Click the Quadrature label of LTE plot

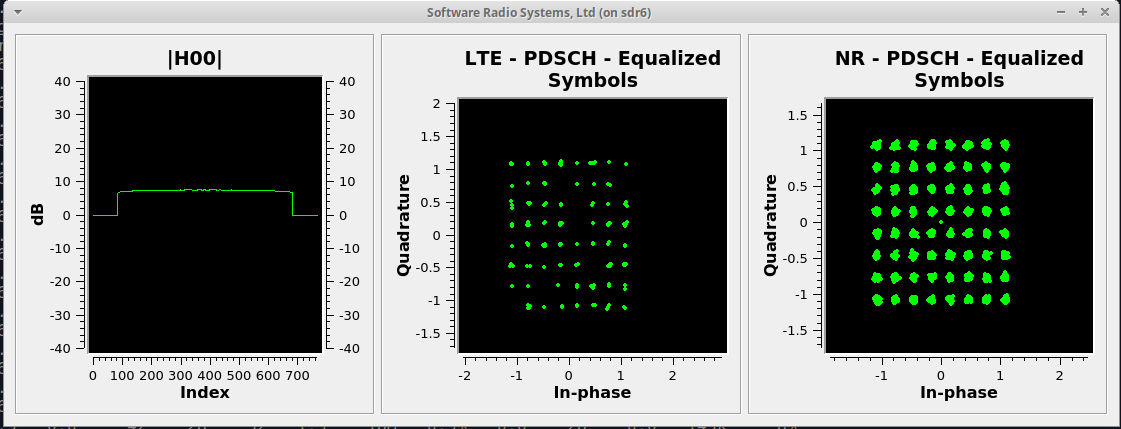click(x=403, y=225)
